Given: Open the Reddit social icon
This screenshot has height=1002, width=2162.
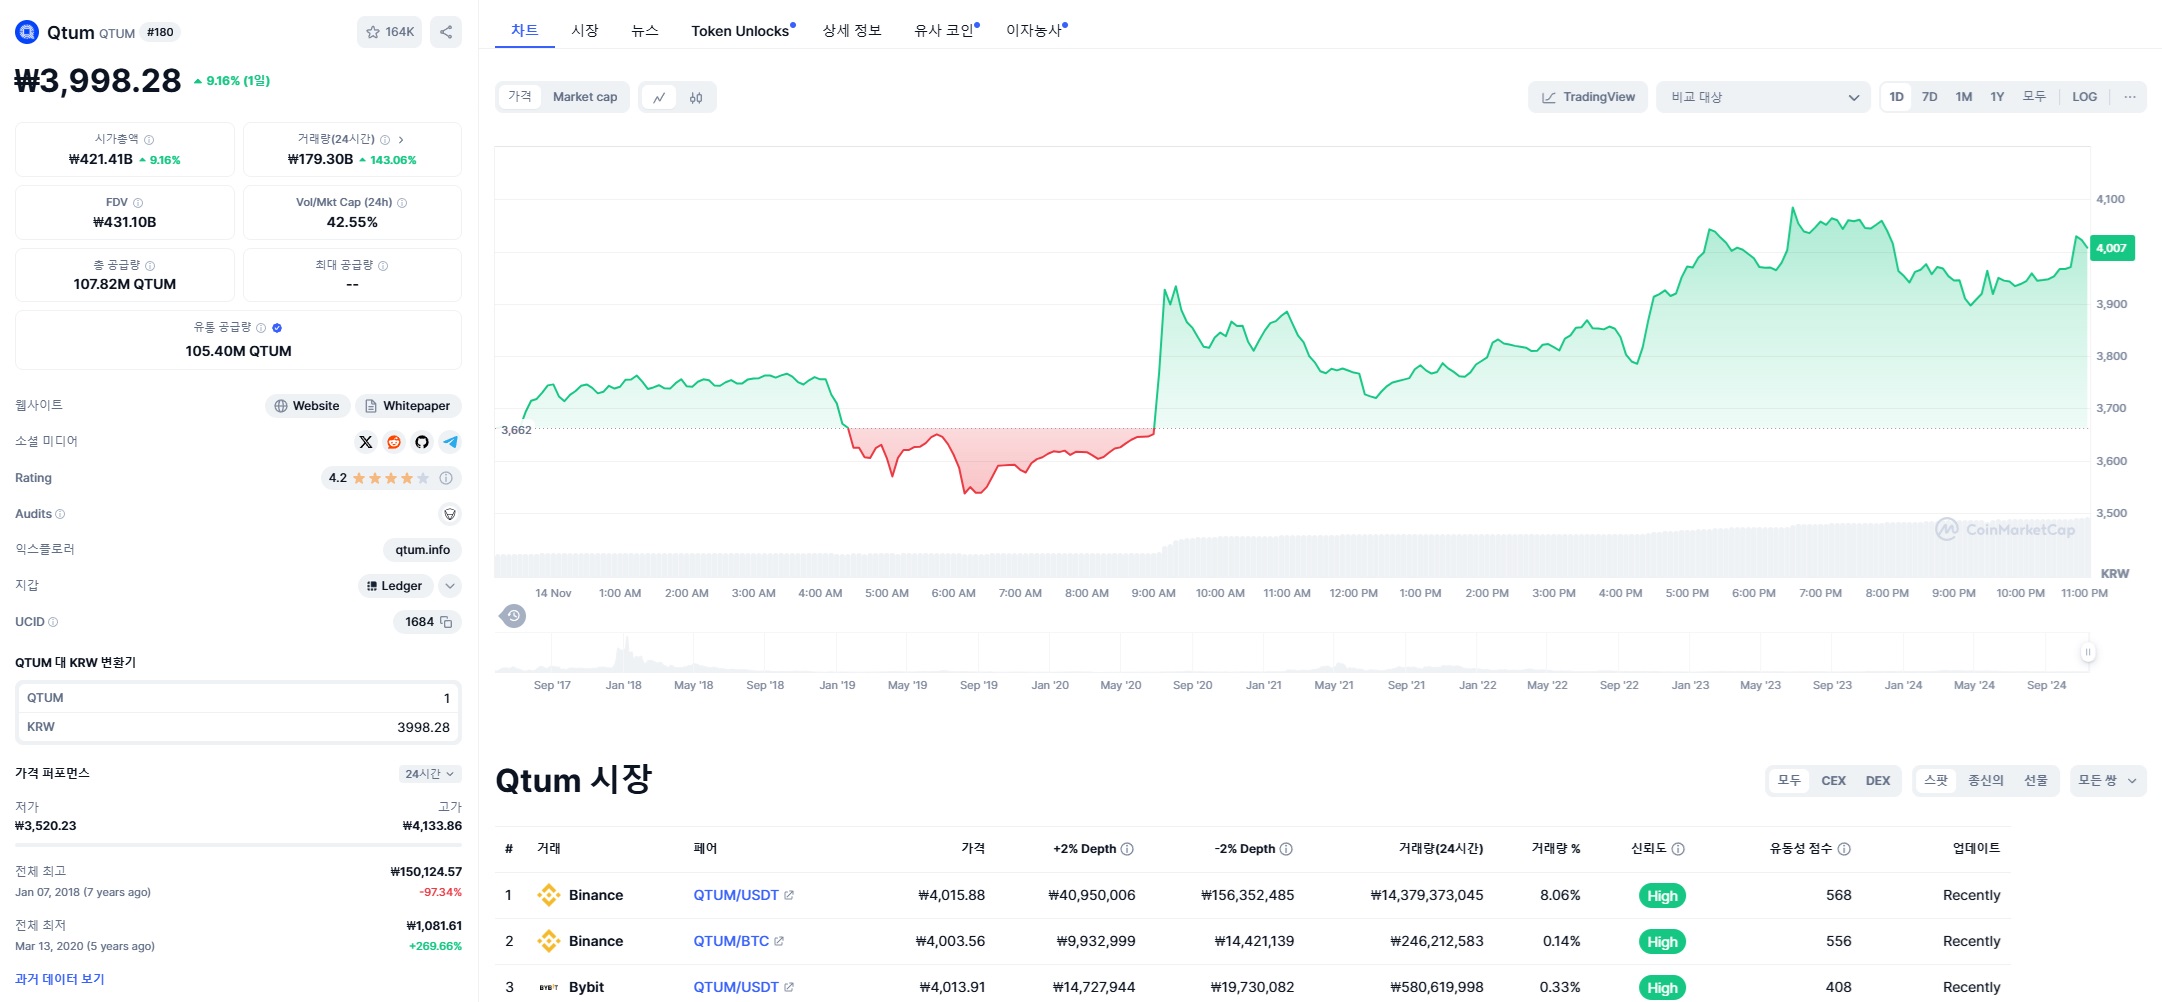Looking at the screenshot, I should (x=394, y=442).
